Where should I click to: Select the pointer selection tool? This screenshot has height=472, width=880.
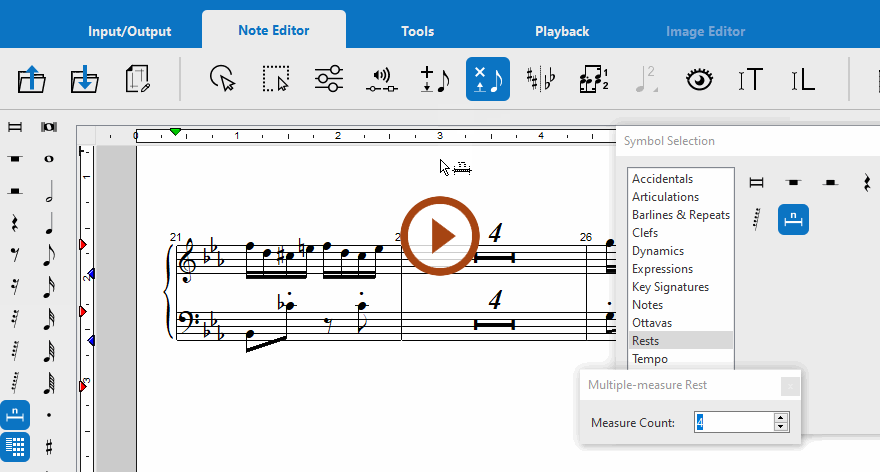[x=222, y=79]
